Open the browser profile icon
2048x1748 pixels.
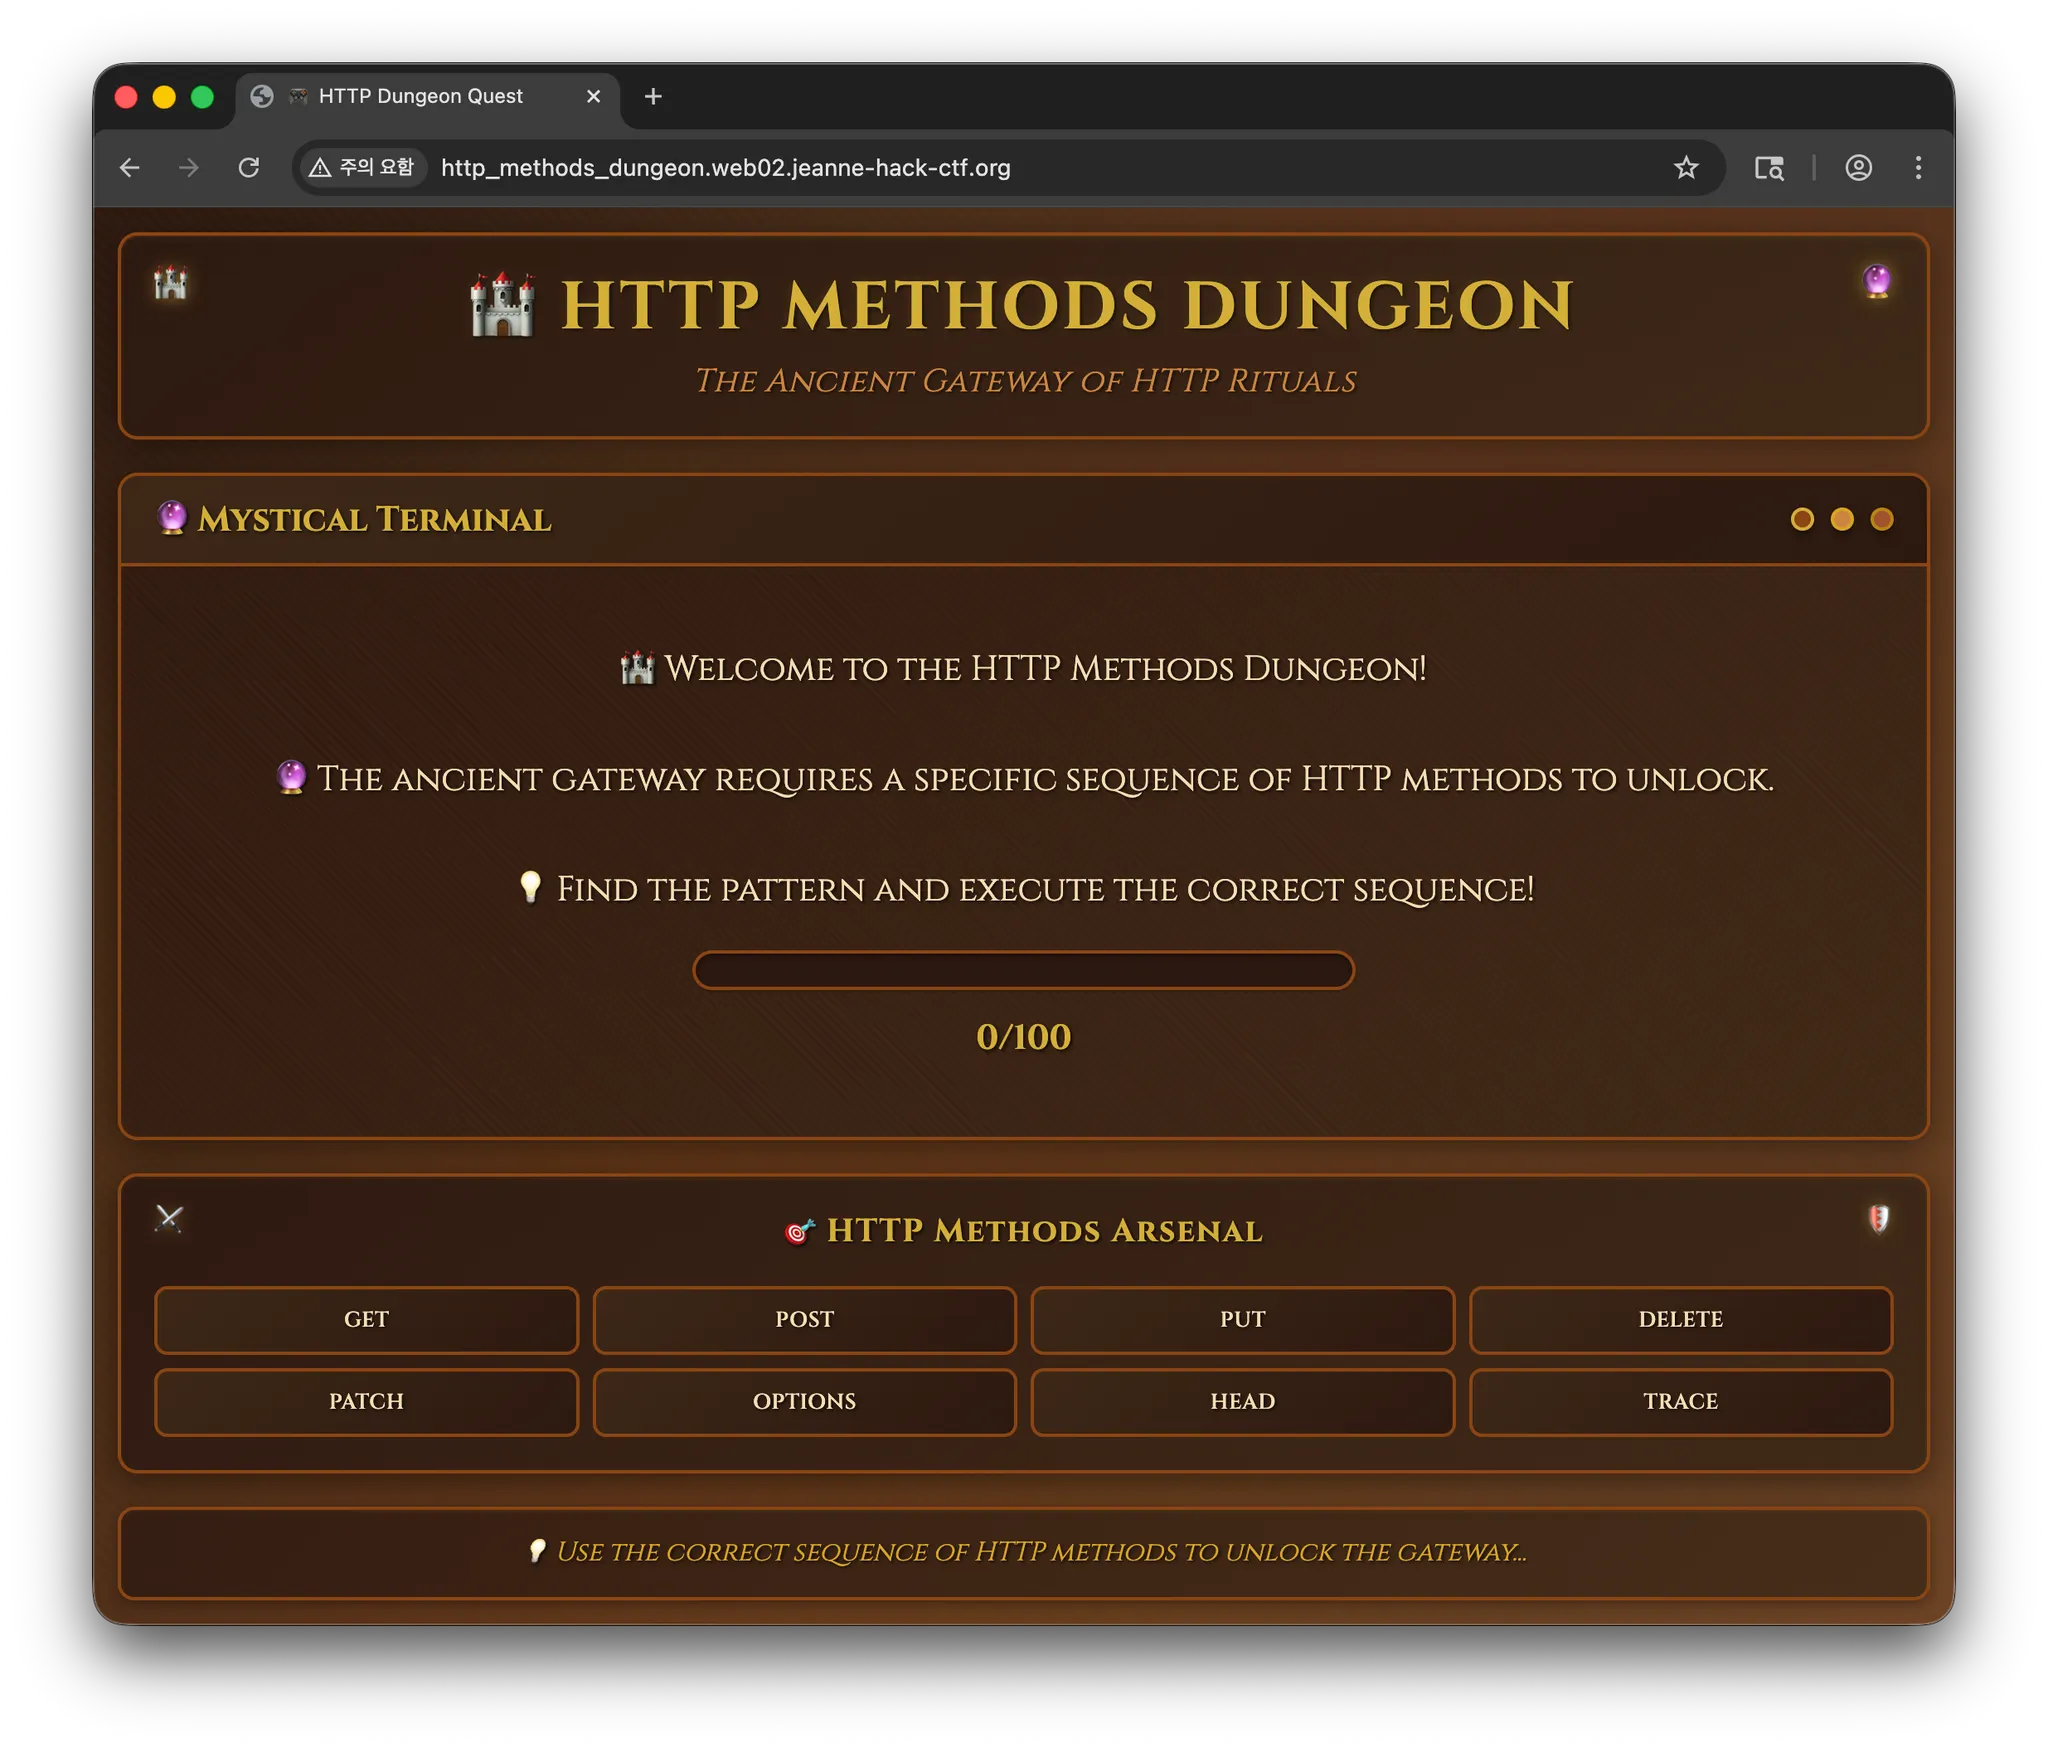tap(1858, 168)
